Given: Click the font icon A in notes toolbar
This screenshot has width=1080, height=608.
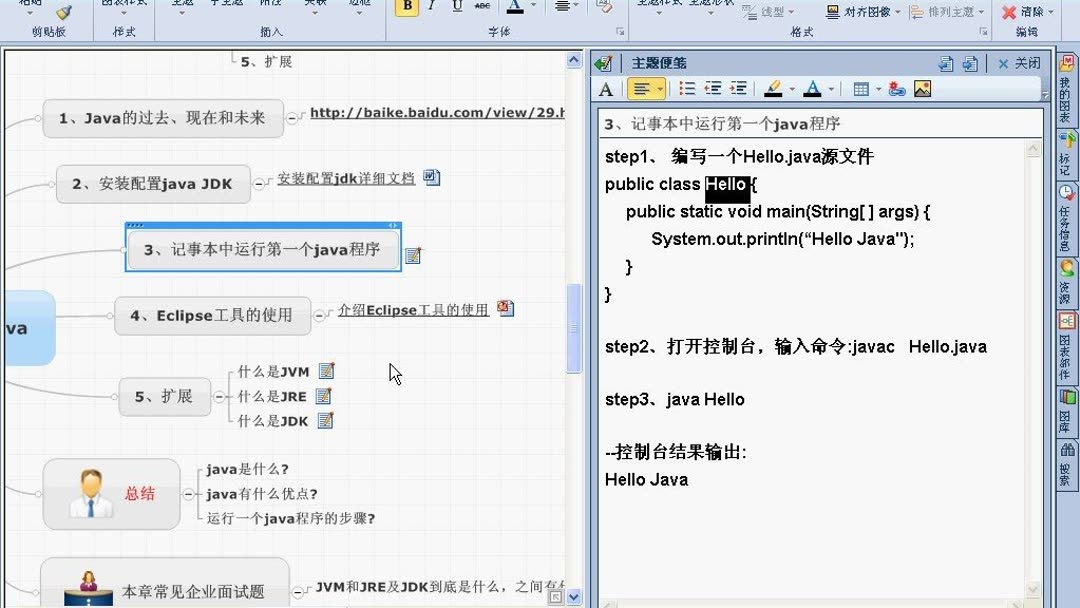Looking at the screenshot, I should click(605, 88).
